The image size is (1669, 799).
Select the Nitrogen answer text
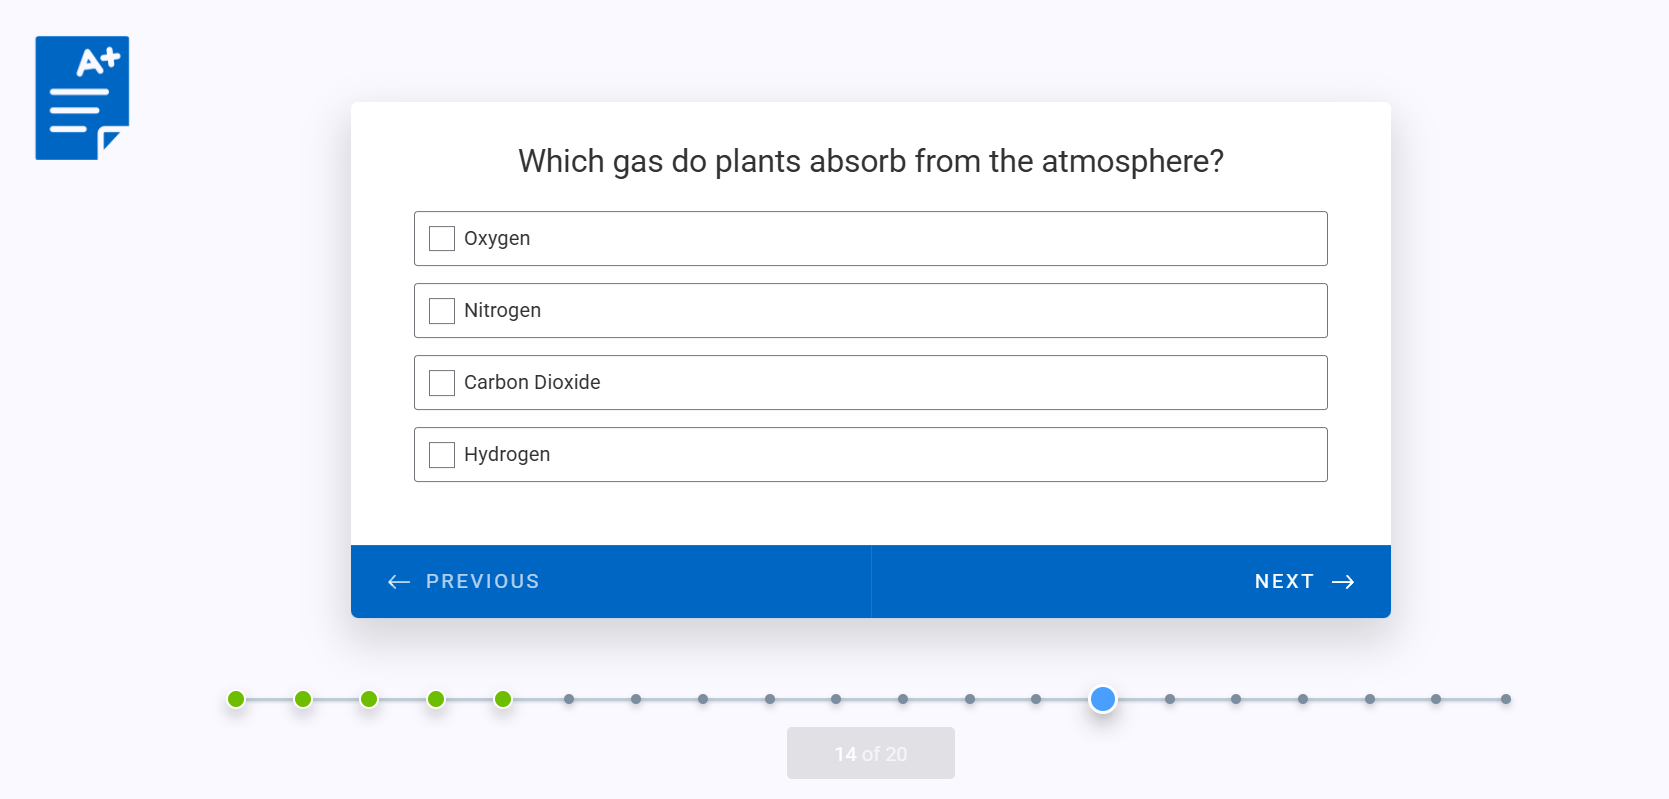(x=502, y=310)
